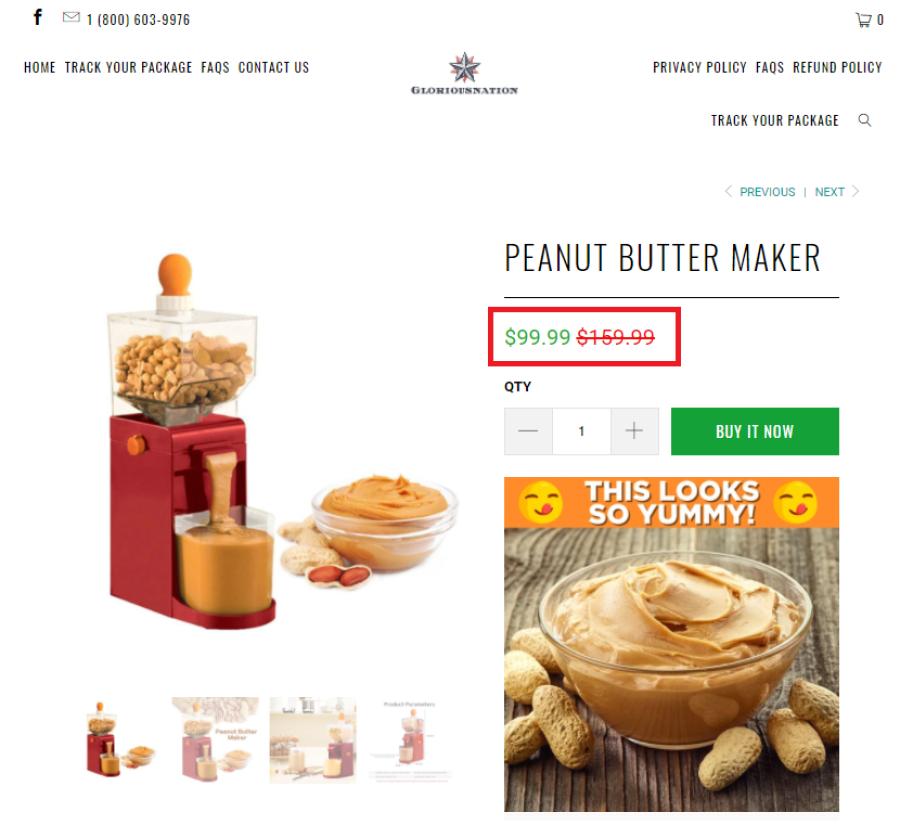The image size is (900, 825).
Task: Open the shopping cart icon
Action: coord(863,20)
